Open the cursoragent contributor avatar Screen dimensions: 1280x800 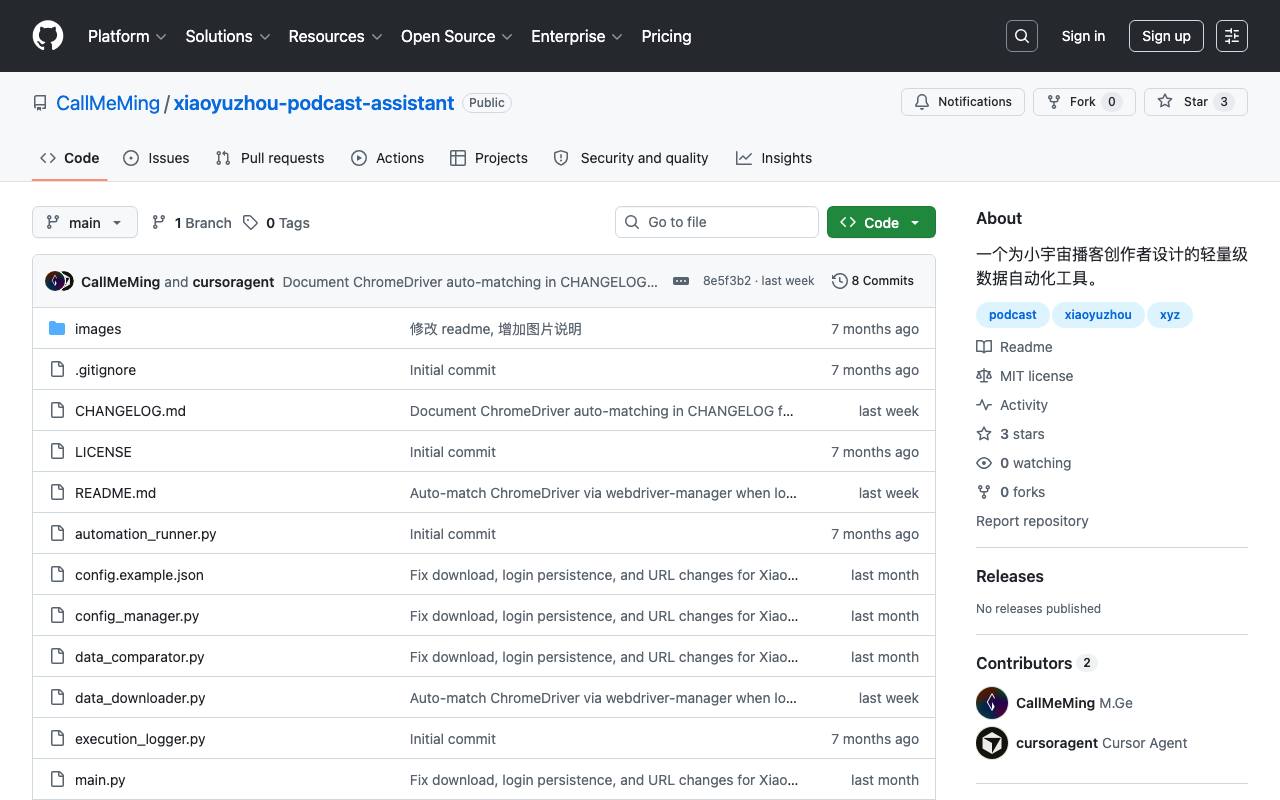992,743
